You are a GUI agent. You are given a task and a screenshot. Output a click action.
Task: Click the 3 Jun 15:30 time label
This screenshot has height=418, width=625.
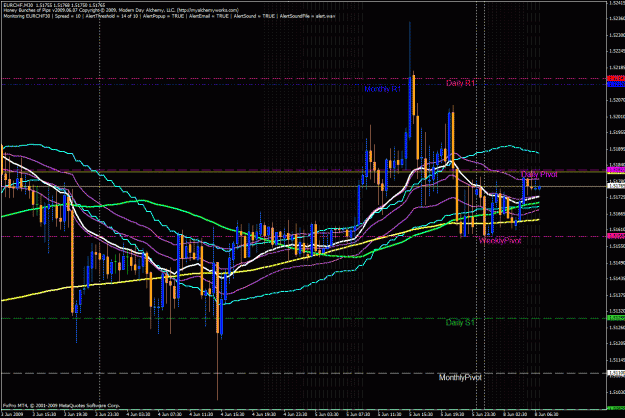44,414
